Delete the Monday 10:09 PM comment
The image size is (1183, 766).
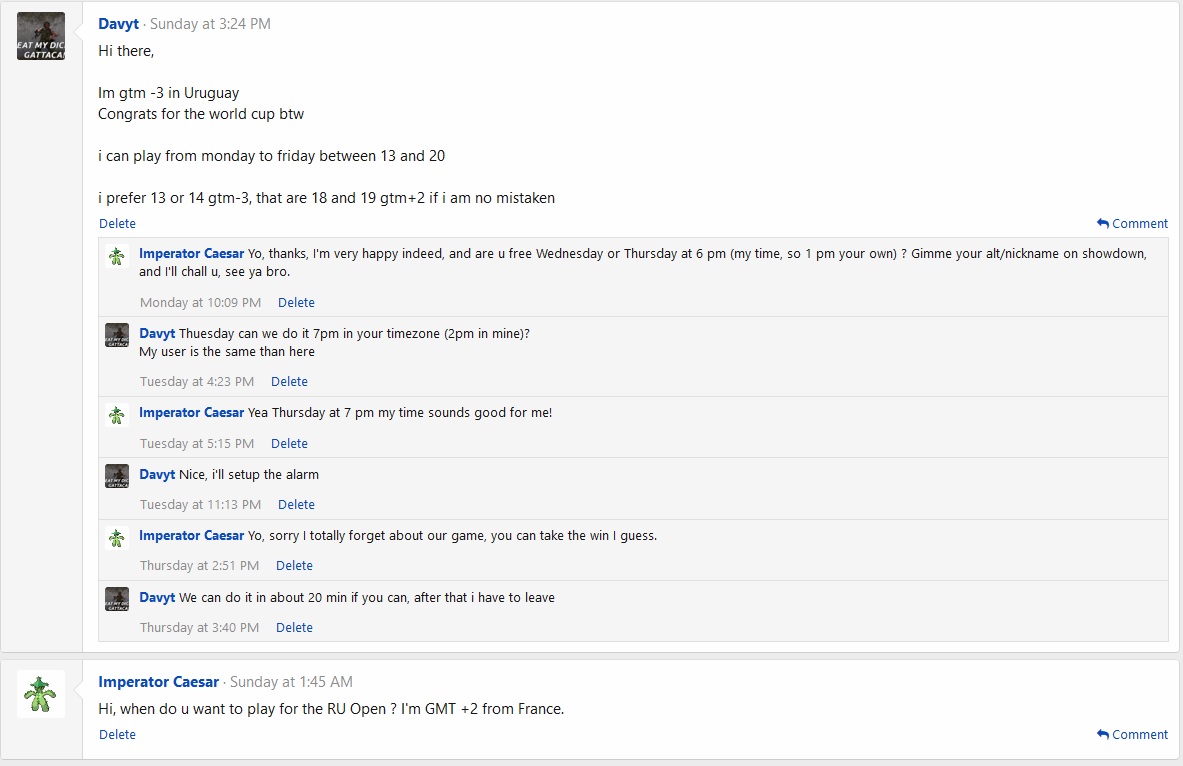[x=296, y=303]
